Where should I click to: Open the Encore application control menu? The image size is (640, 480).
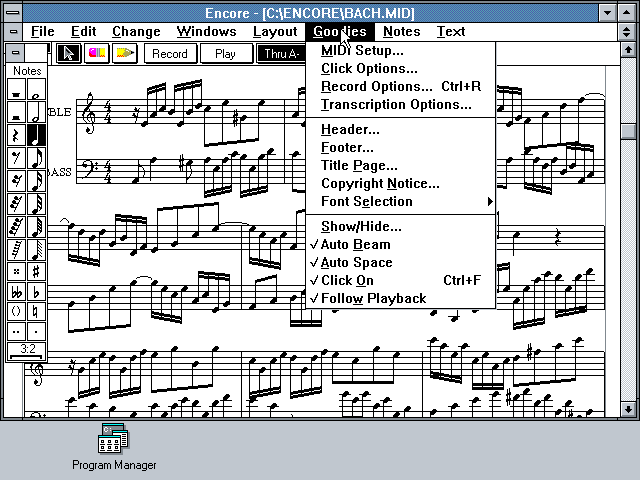click(x=13, y=13)
